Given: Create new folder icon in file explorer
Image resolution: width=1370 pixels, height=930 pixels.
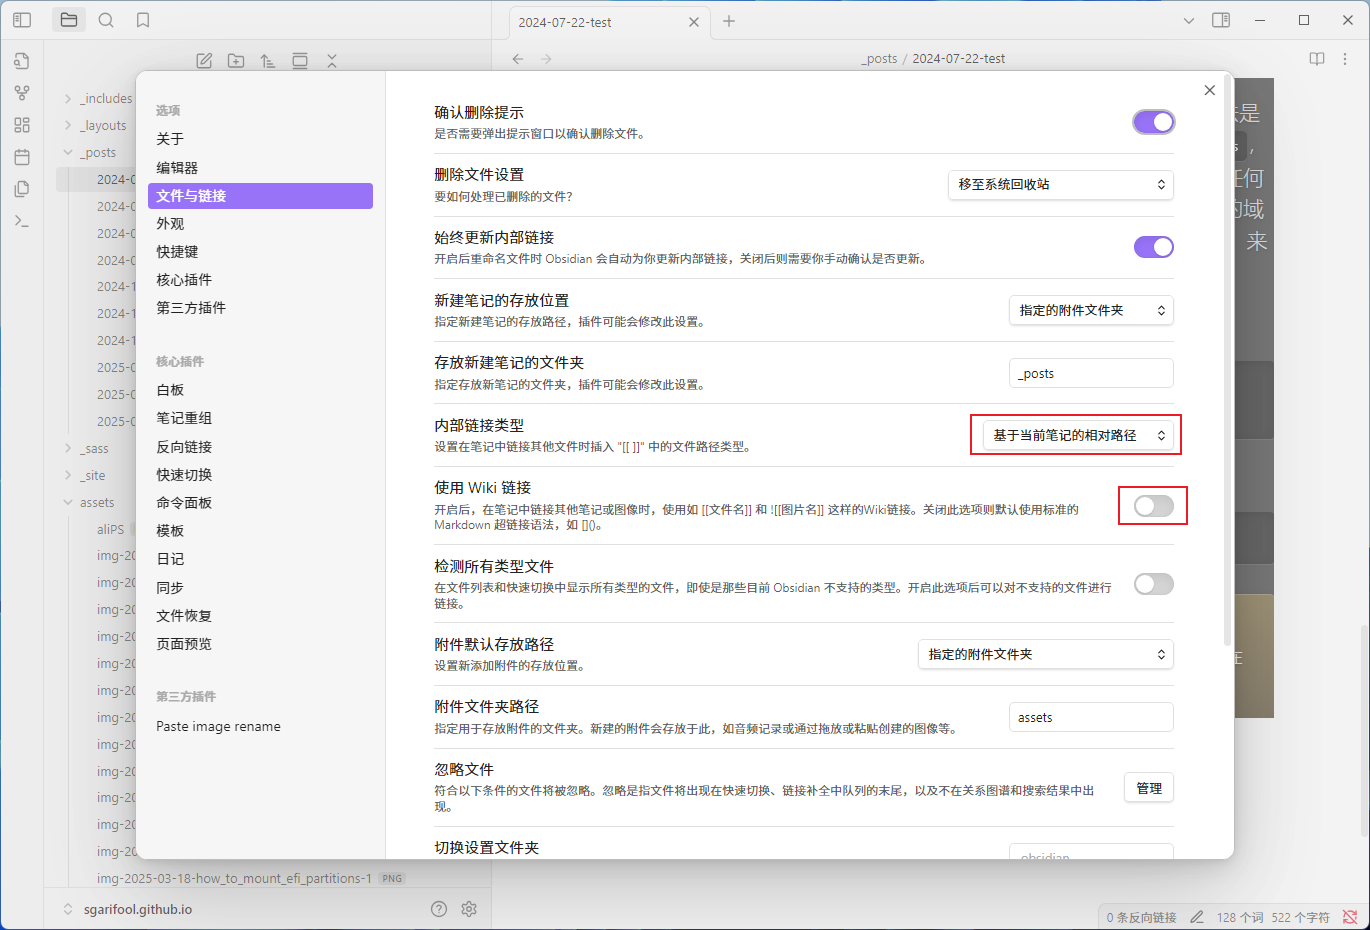Looking at the screenshot, I should tap(236, 61).
